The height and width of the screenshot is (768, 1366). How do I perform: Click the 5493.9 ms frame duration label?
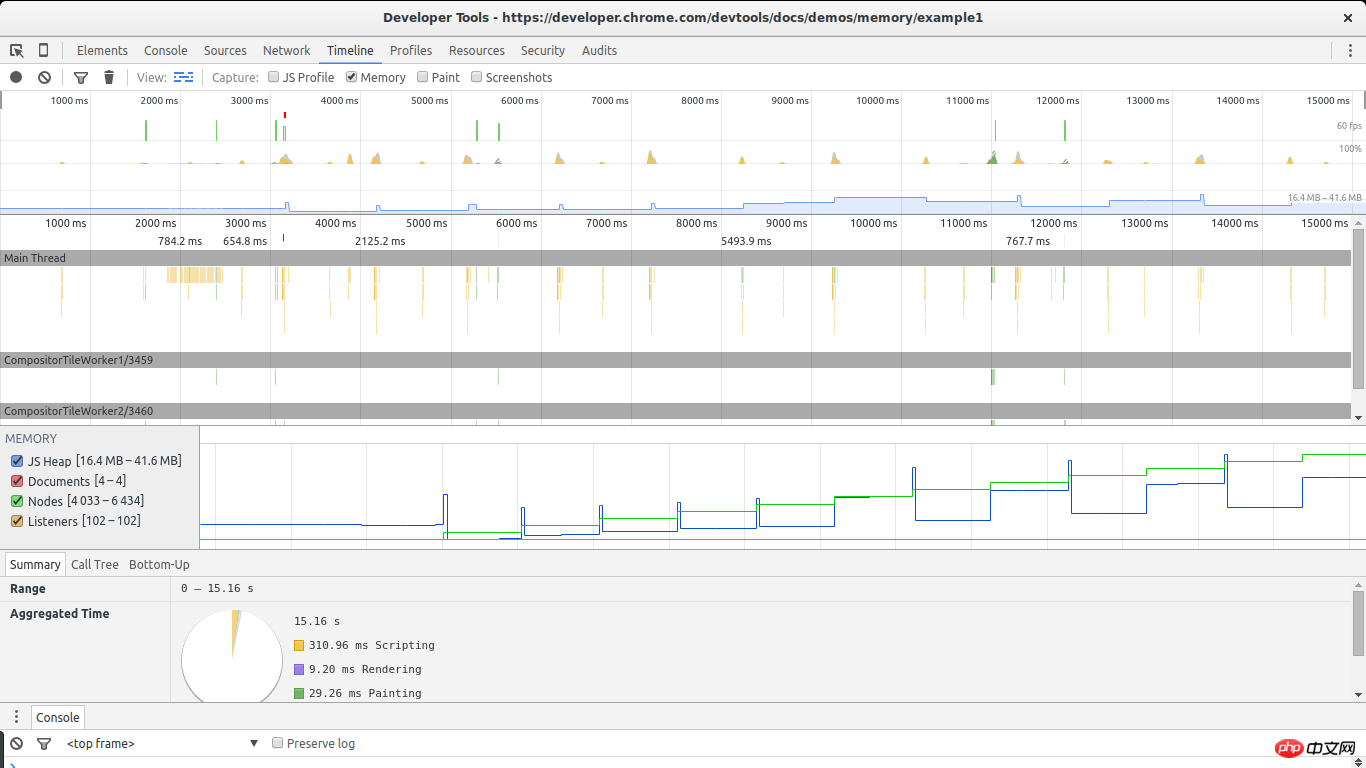click(746, 241)
